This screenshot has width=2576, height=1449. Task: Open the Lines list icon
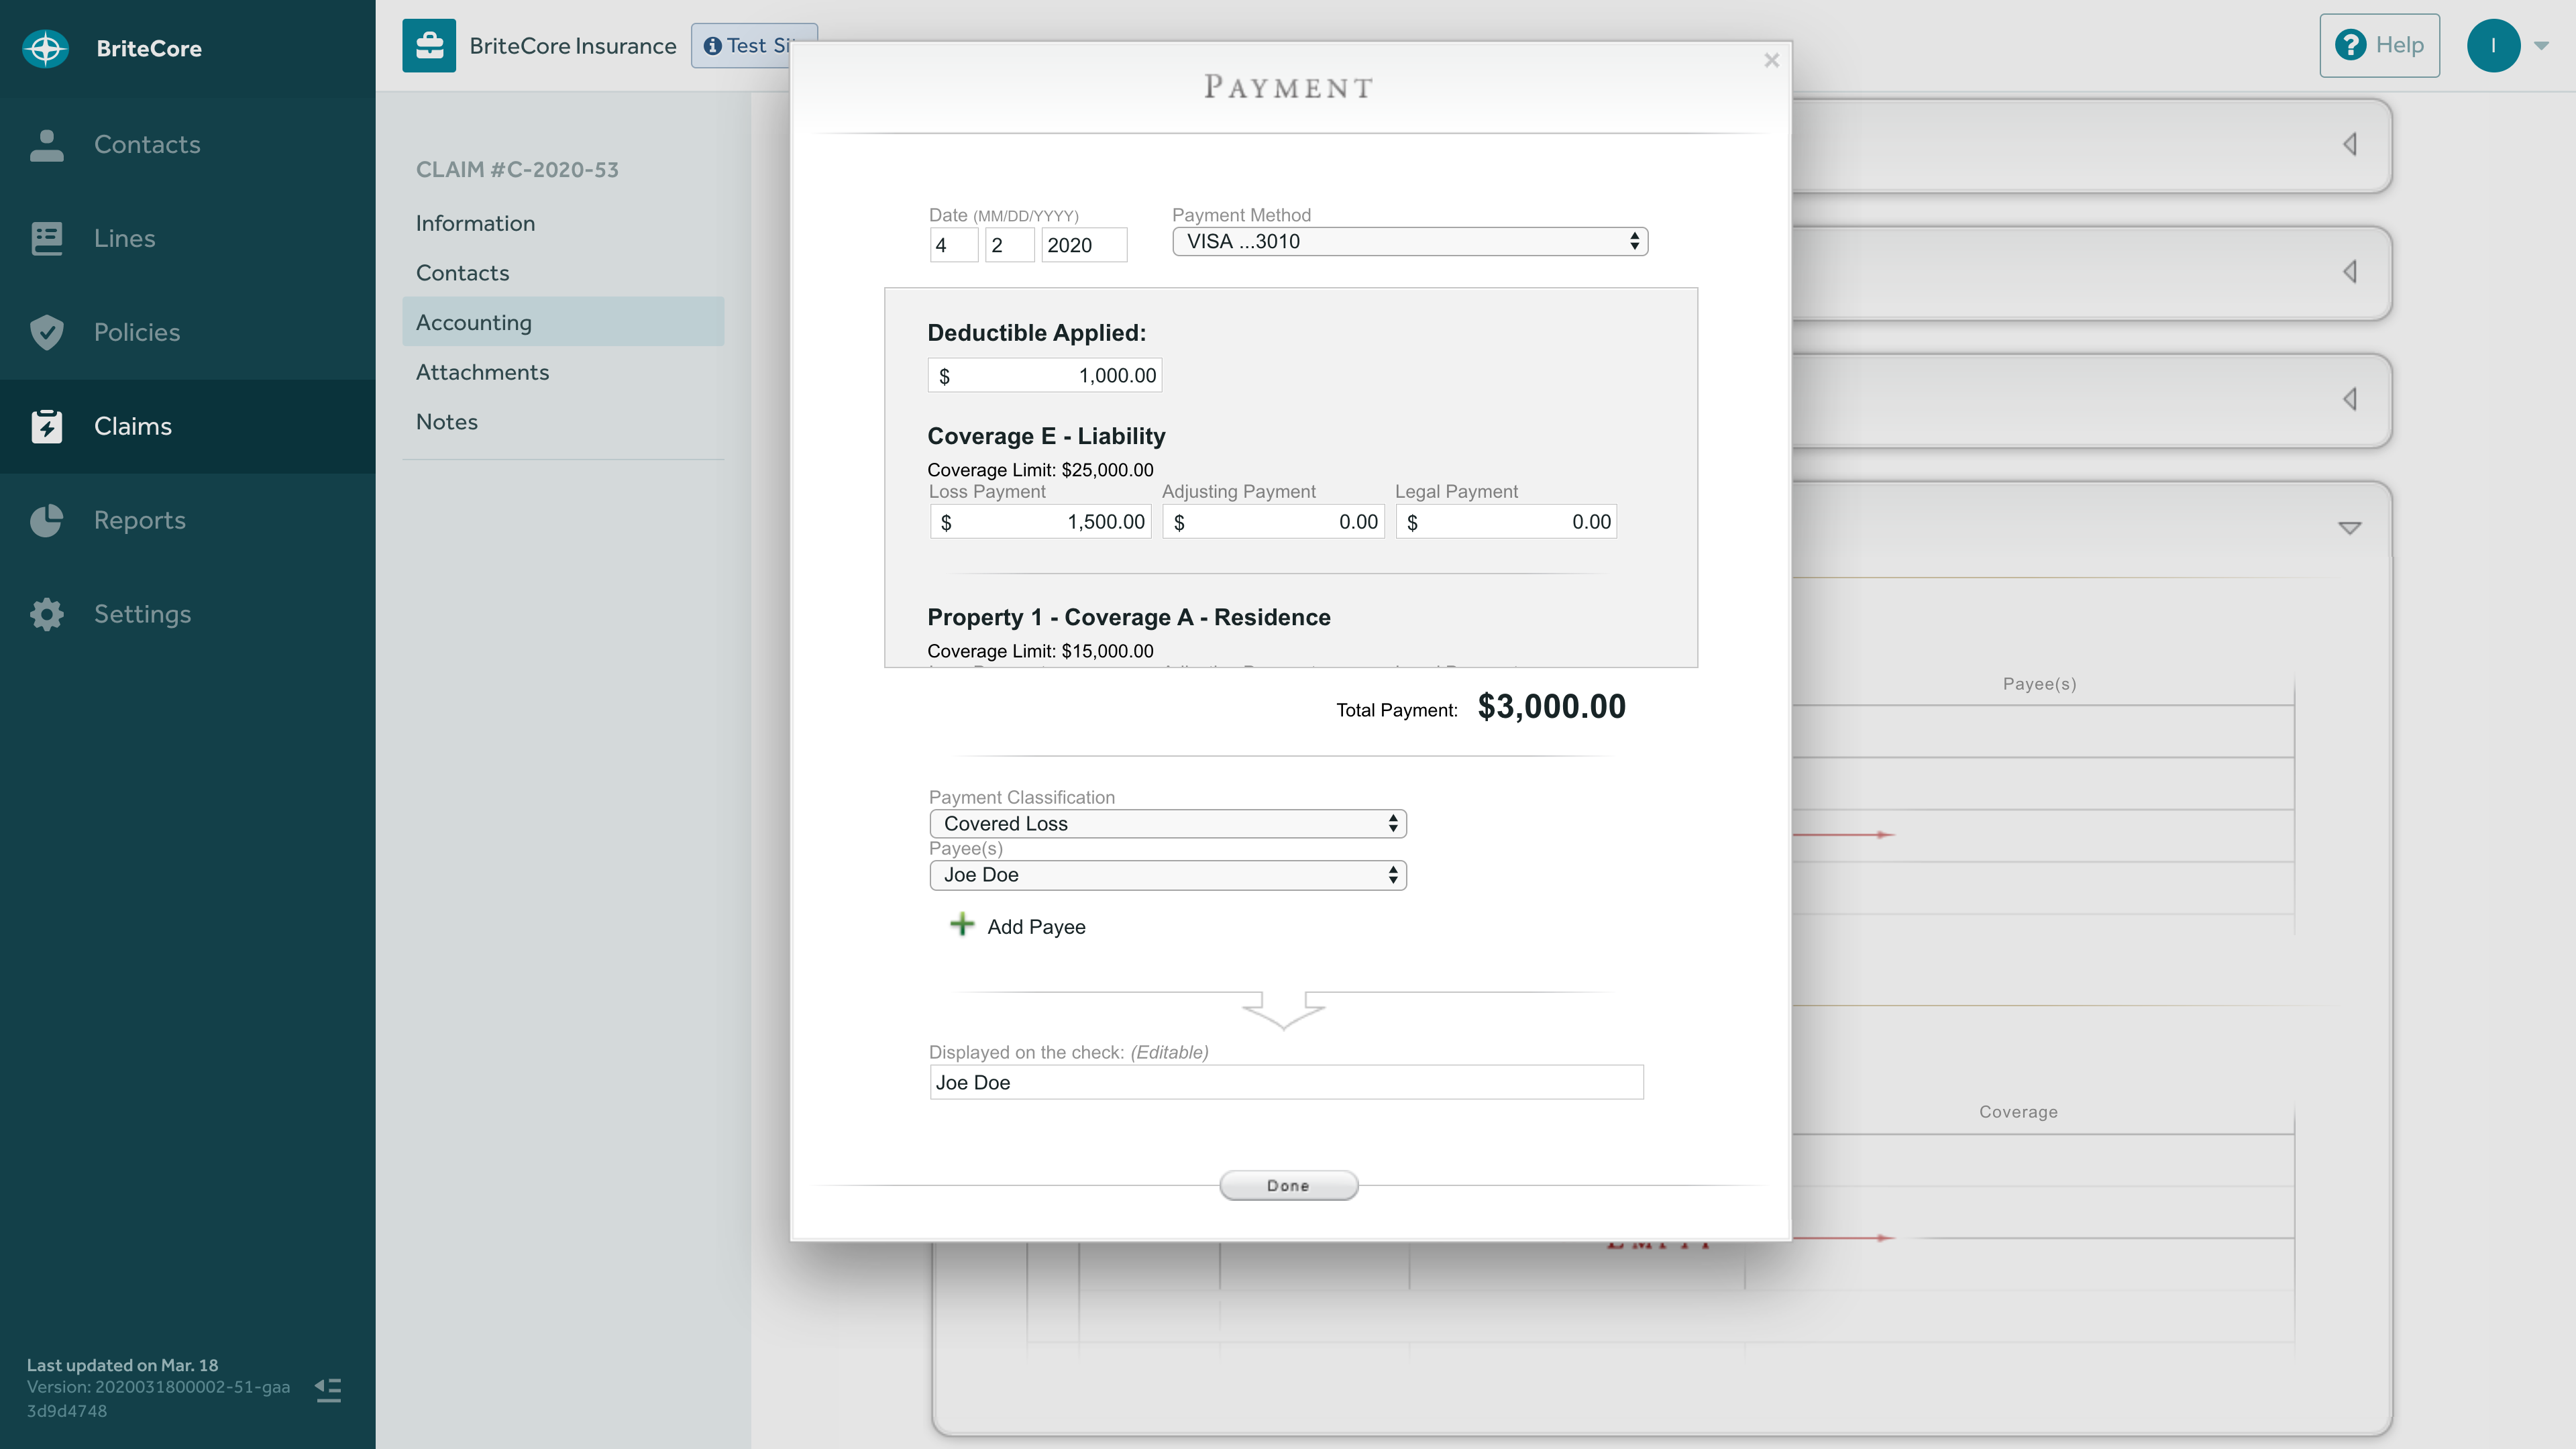tap(46, 238)
